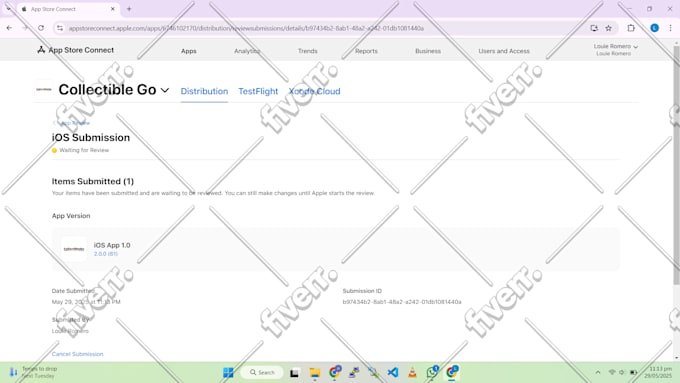This screenshot has width=680, height=383.
Task: Open a new browser tab
Action: [x=129, y=9]
